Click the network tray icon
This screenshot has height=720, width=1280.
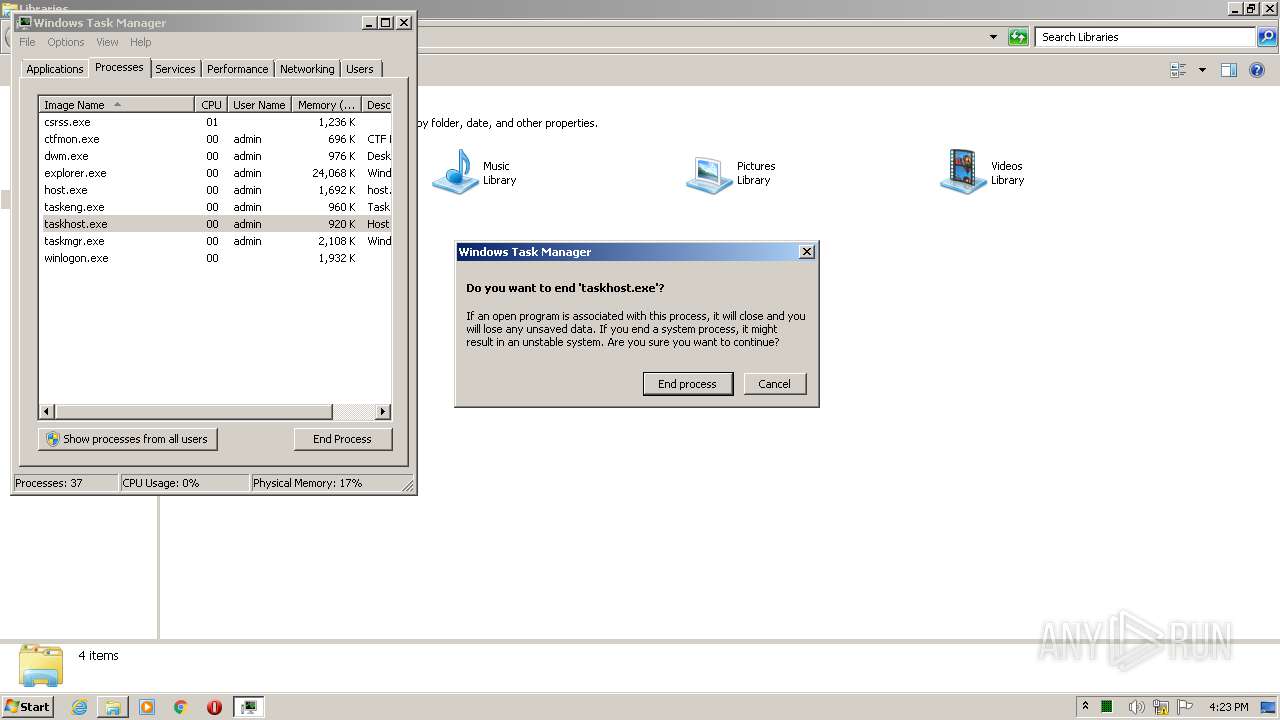1161,707
